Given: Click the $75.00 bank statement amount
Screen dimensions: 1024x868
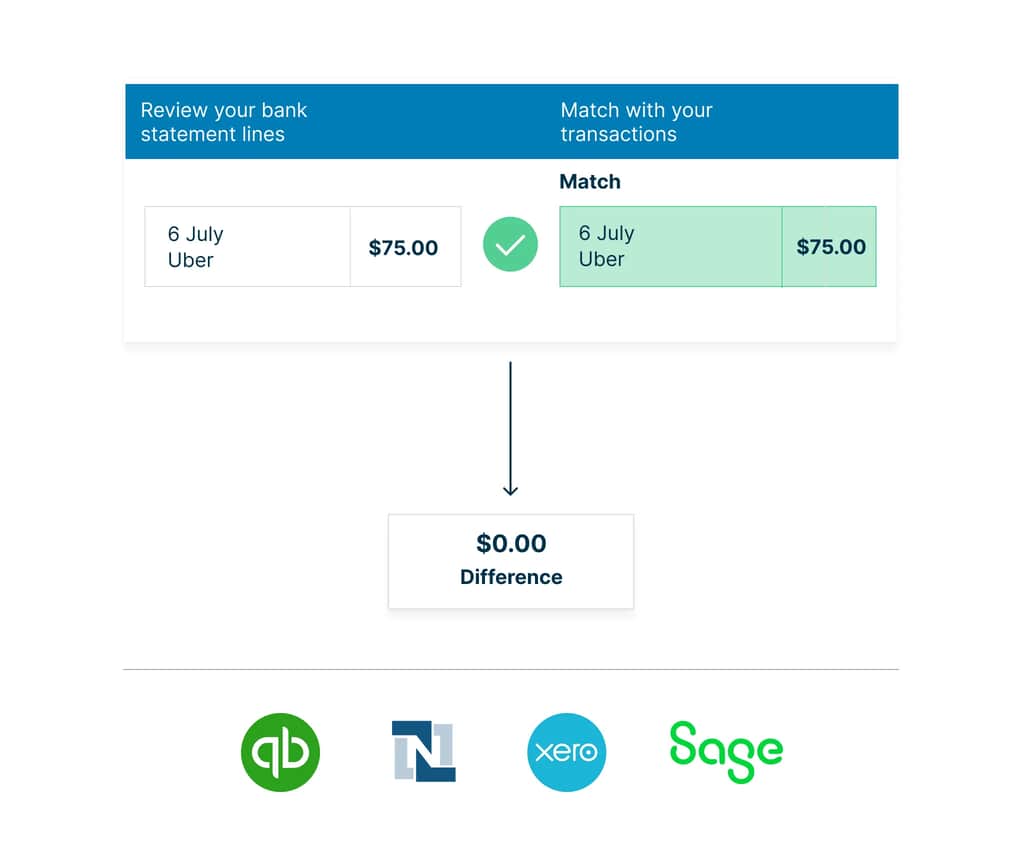Looking at the screenshot, I should [x=403, y=248].
